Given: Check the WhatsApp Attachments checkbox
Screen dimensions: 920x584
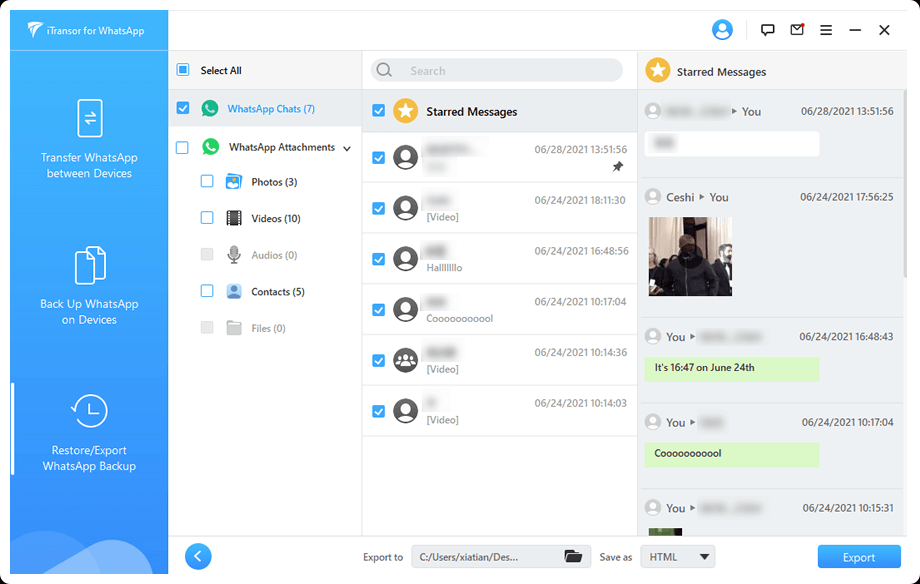Looking at the screenshot, I should point(182,147).
